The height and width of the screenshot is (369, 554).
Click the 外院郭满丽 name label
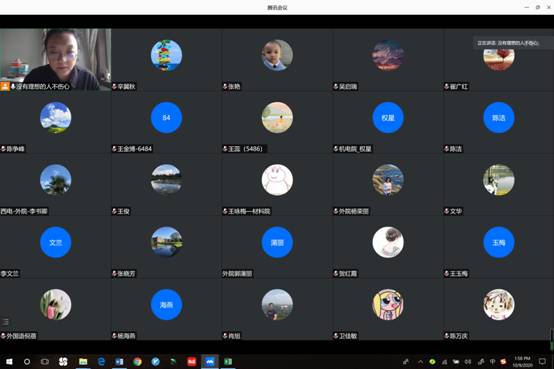(x=237, y=274)
